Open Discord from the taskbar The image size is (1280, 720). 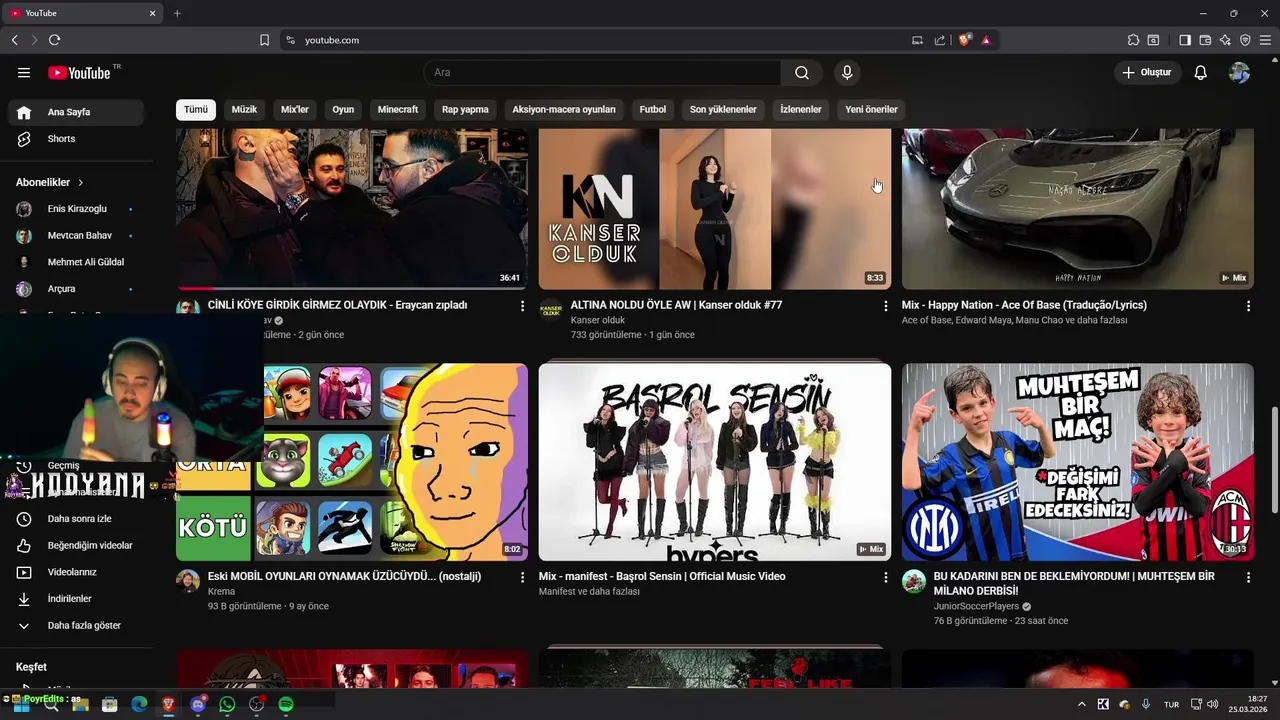198,704
